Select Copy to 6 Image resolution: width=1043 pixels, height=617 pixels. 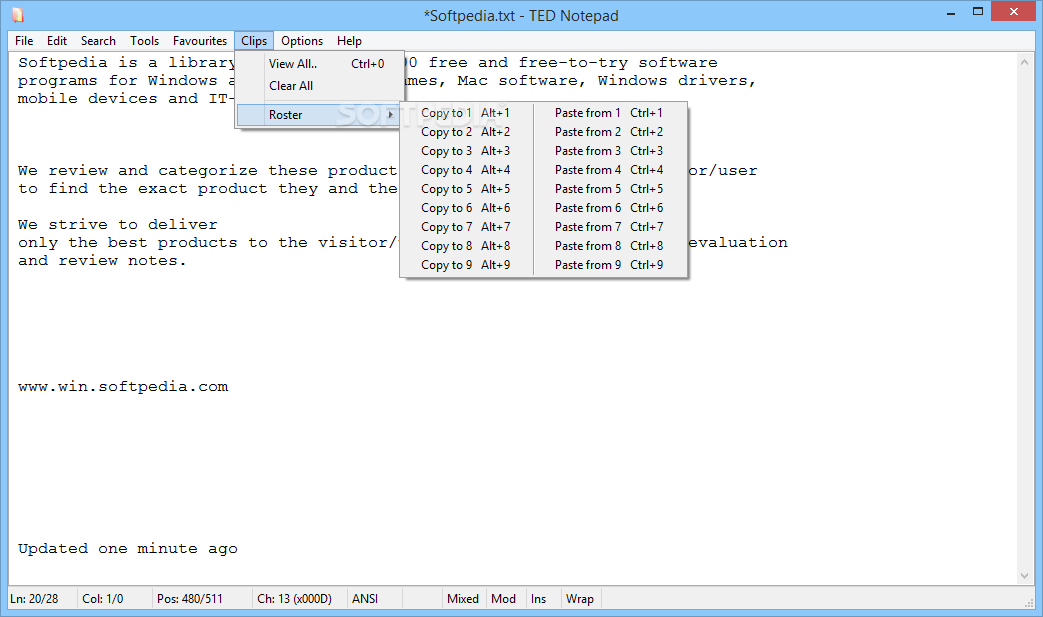tap(466, 208)
